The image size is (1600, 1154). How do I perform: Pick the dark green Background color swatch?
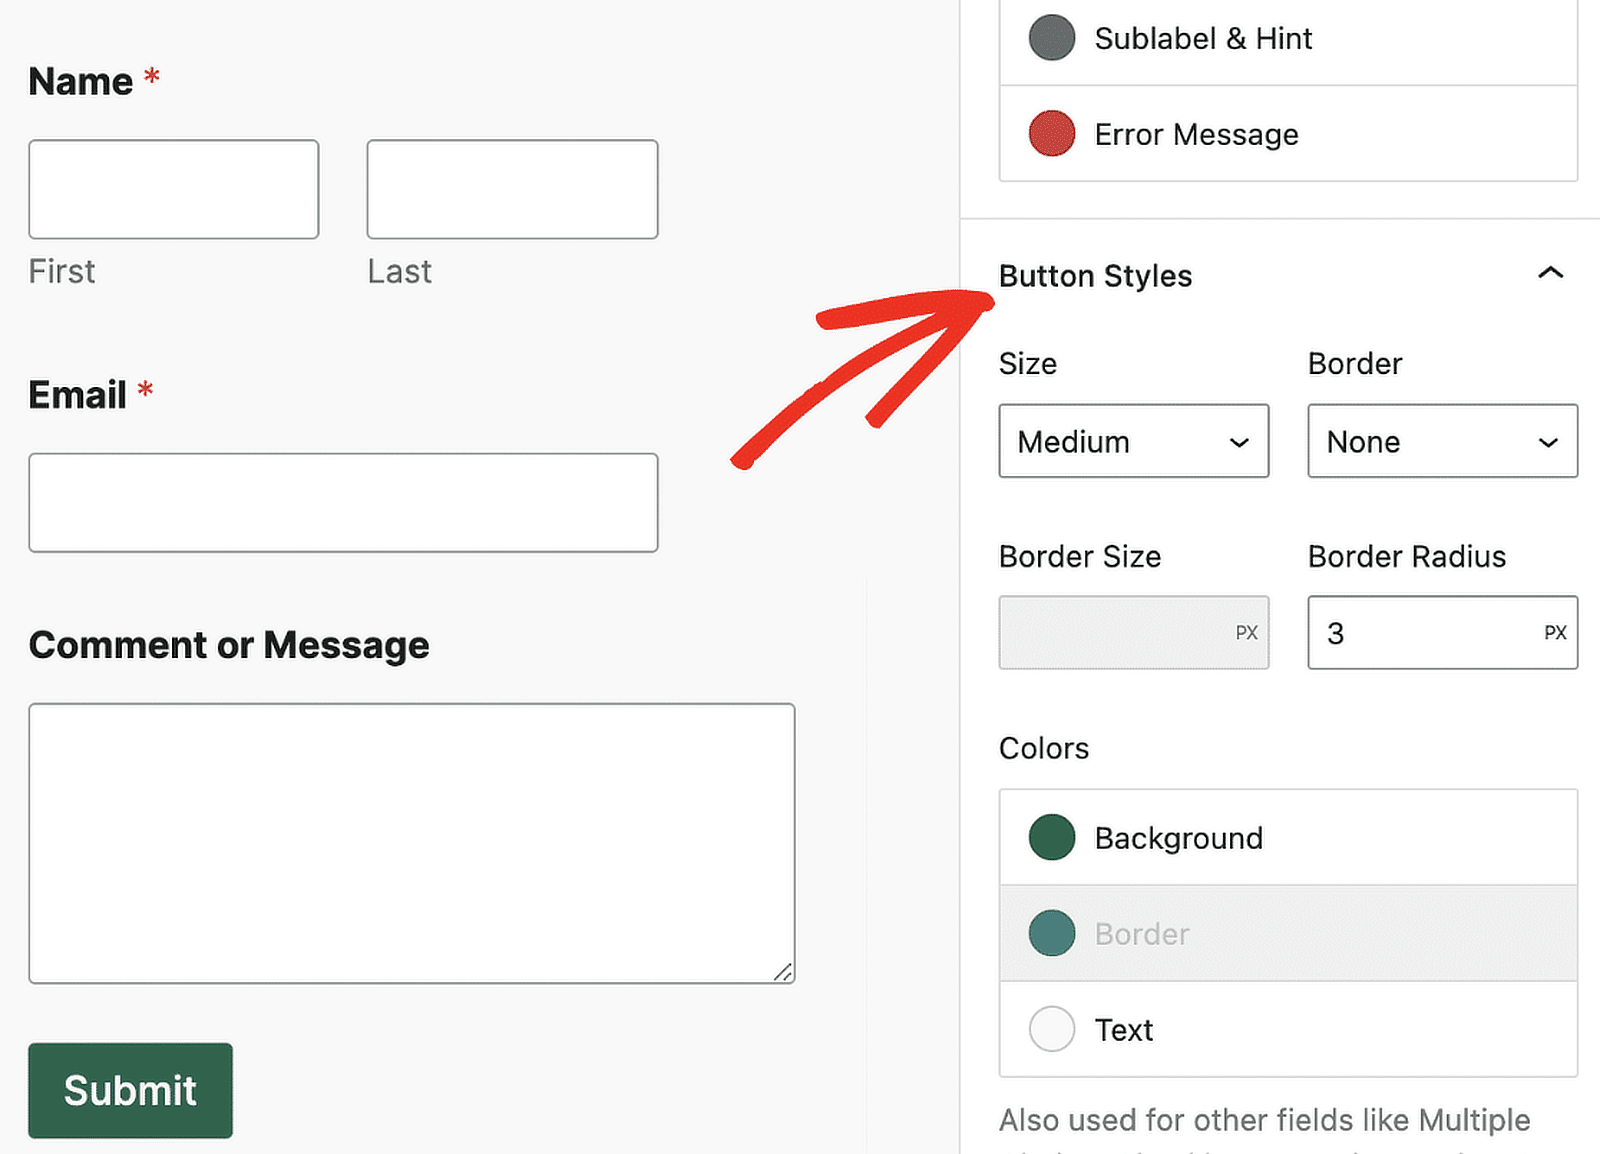[1052, 837]
